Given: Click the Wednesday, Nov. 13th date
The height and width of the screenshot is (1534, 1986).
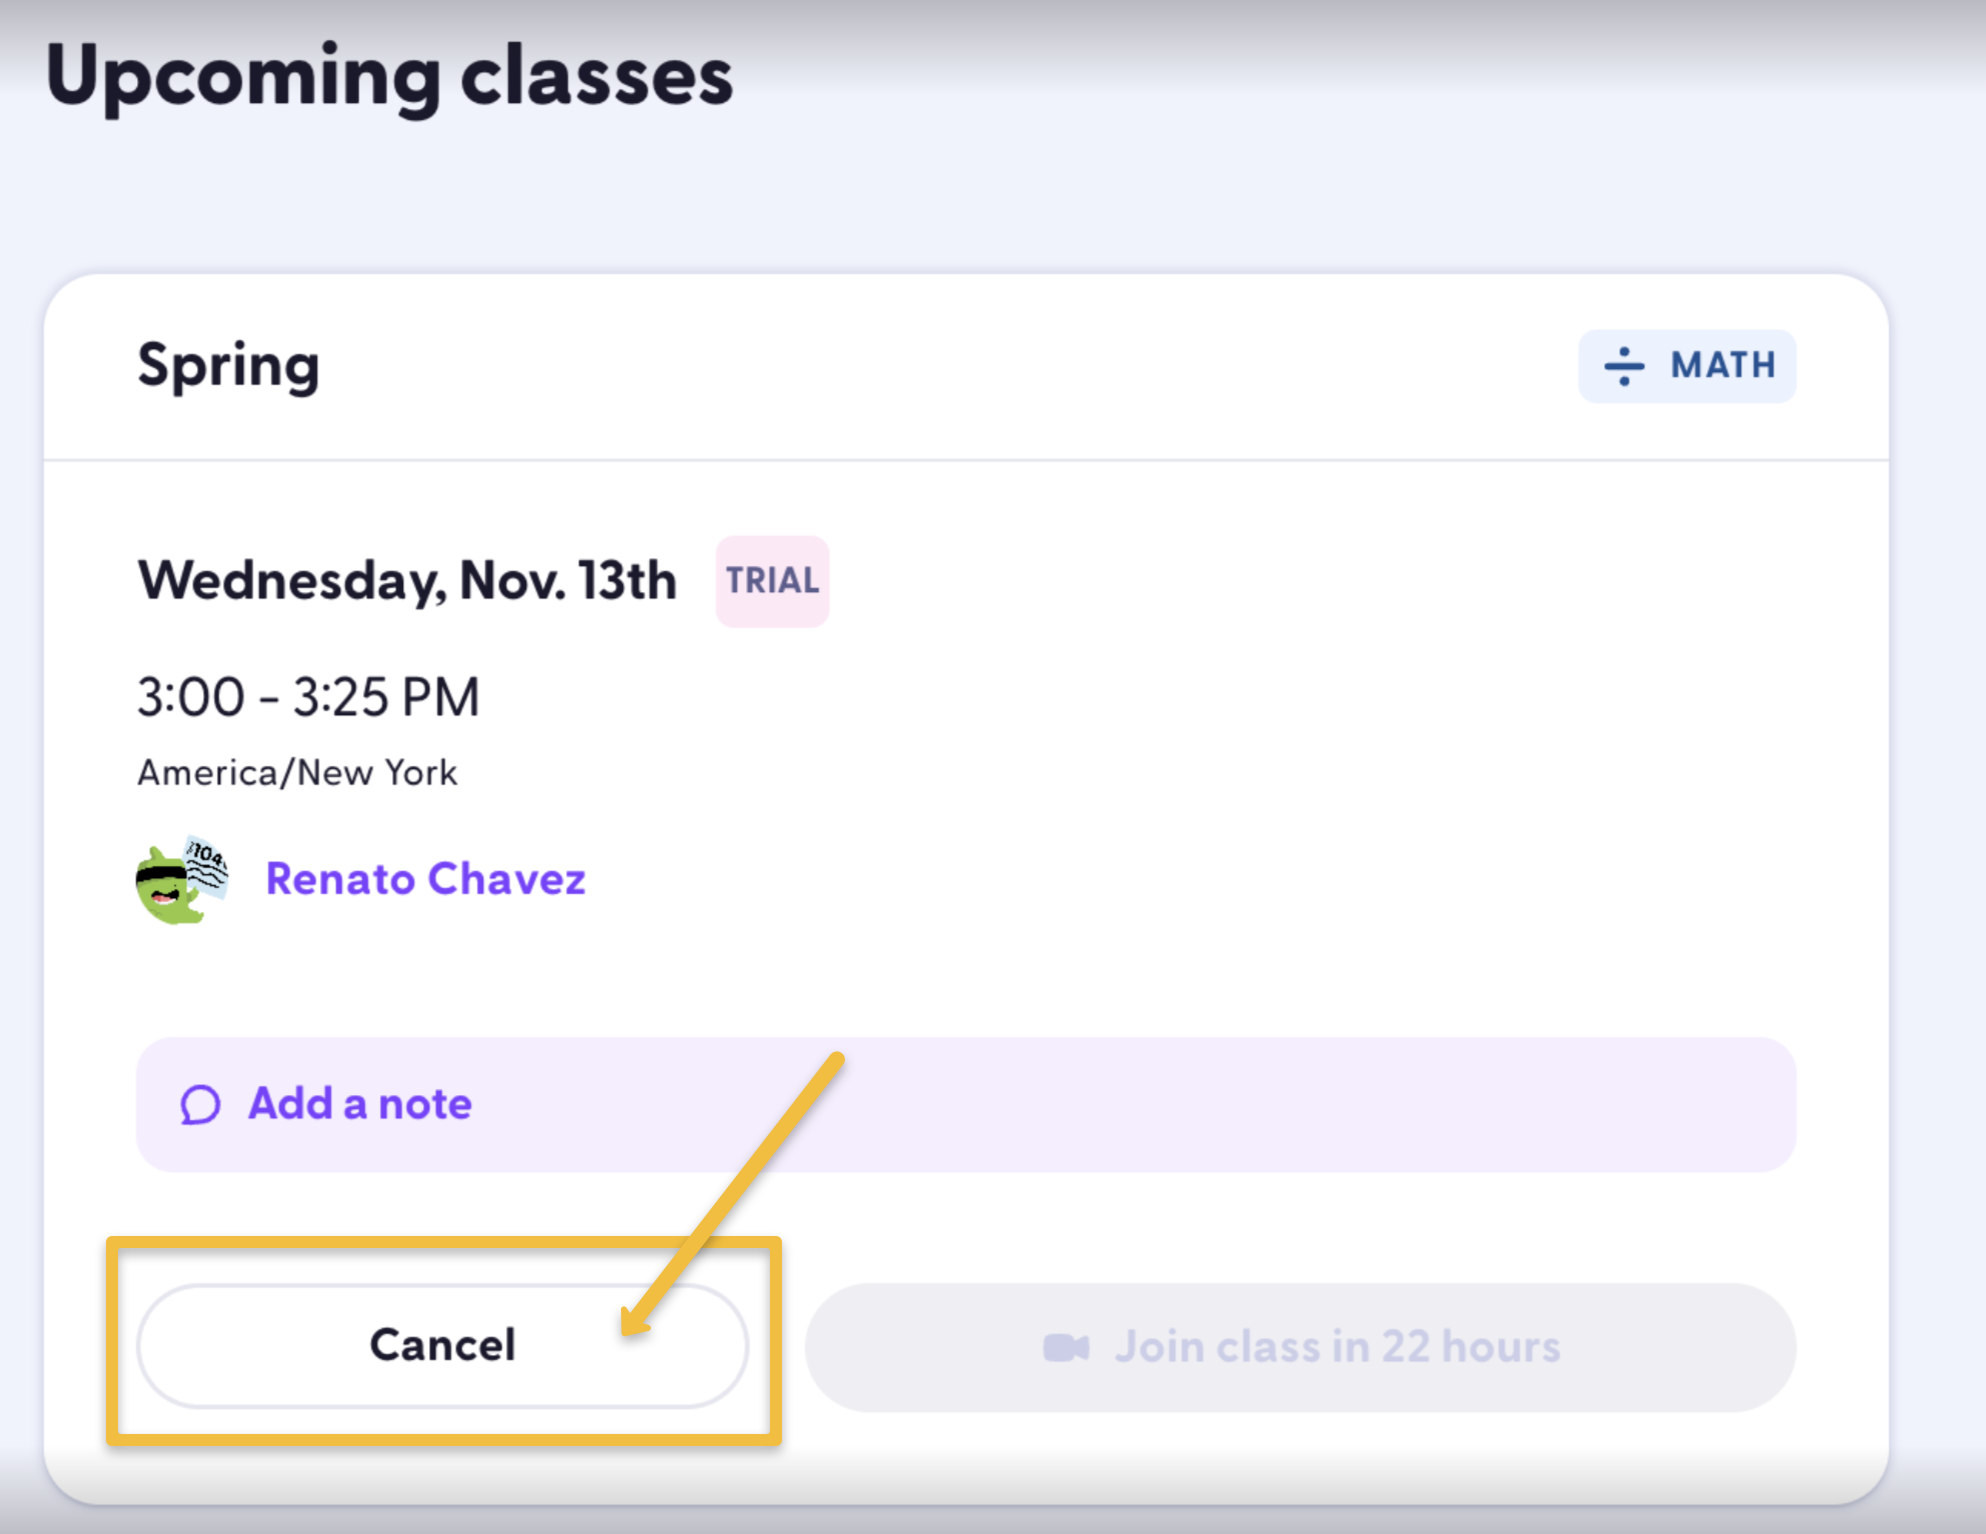Looking at the screenshot, I should point(407,581).
